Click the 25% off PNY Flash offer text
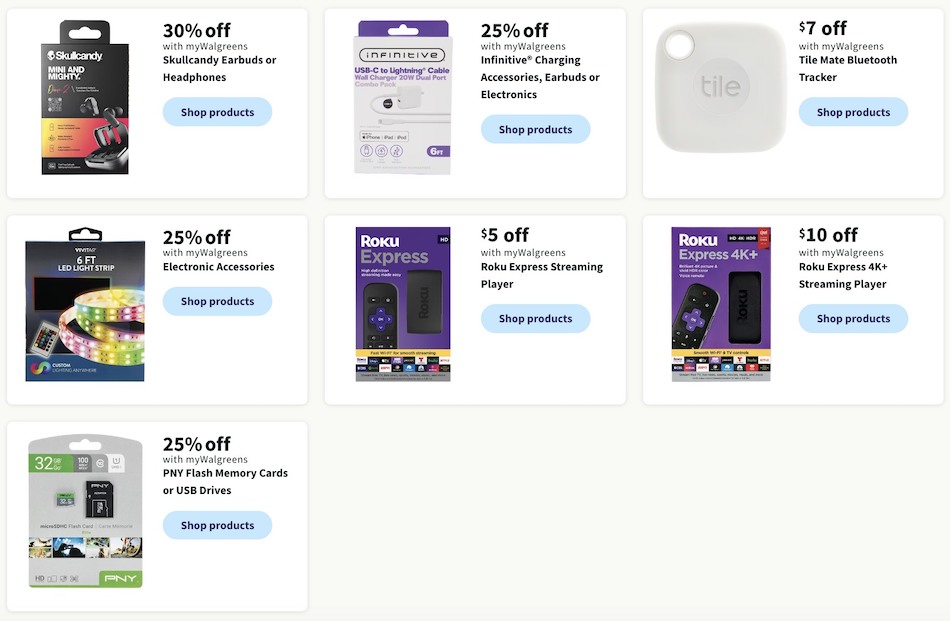The image size is (950, 621). tap(196, 443)
